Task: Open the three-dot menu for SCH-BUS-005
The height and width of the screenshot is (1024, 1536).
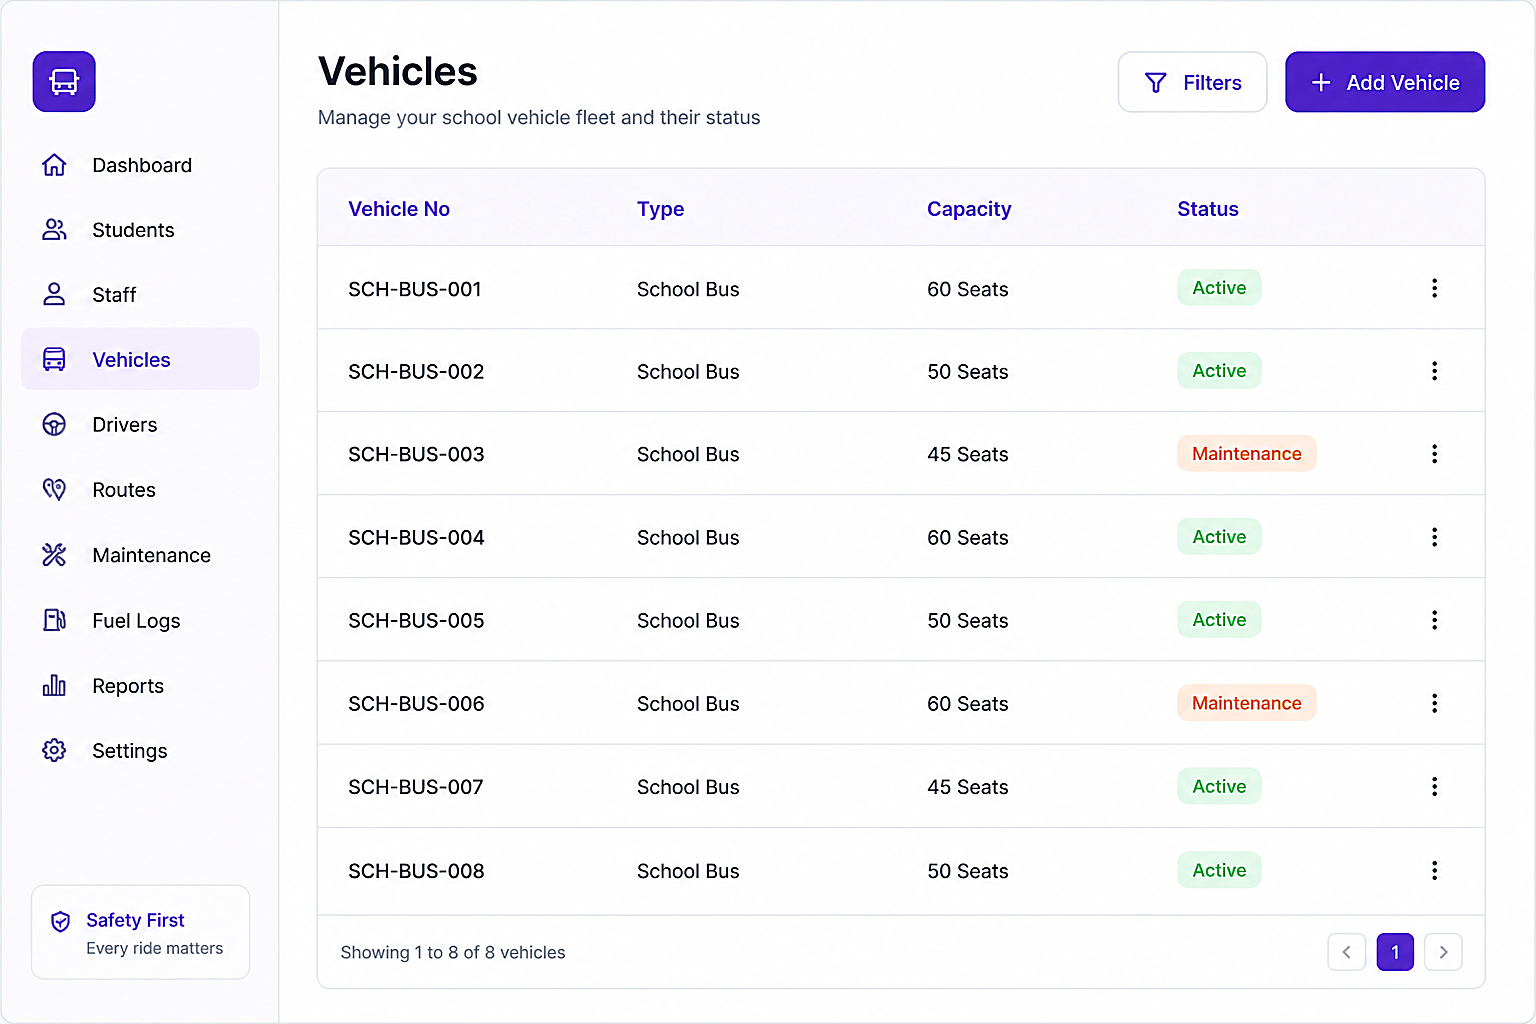Action: pyautogui.click(x=1434, y=620)
